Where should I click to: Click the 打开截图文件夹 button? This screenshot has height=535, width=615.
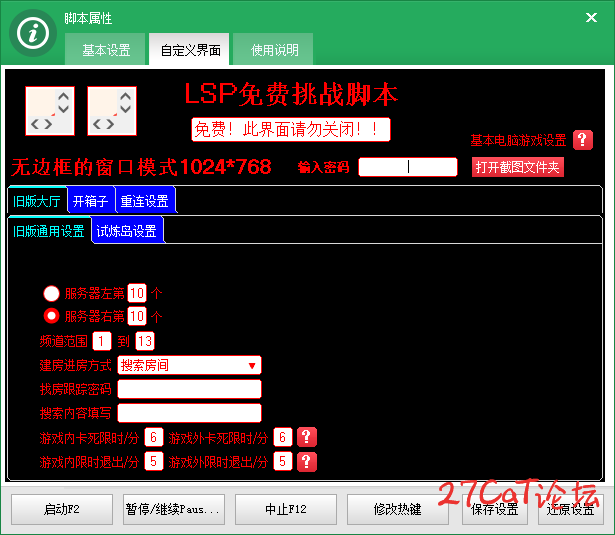(518, 167)
